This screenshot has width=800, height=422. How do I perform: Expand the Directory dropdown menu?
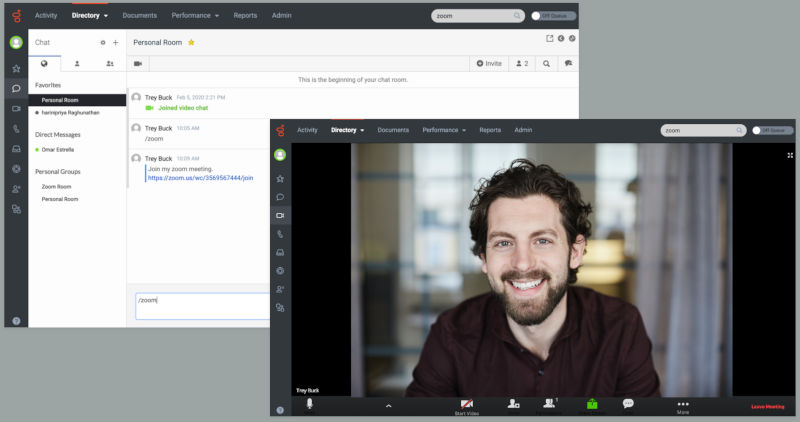click(90, 16)
